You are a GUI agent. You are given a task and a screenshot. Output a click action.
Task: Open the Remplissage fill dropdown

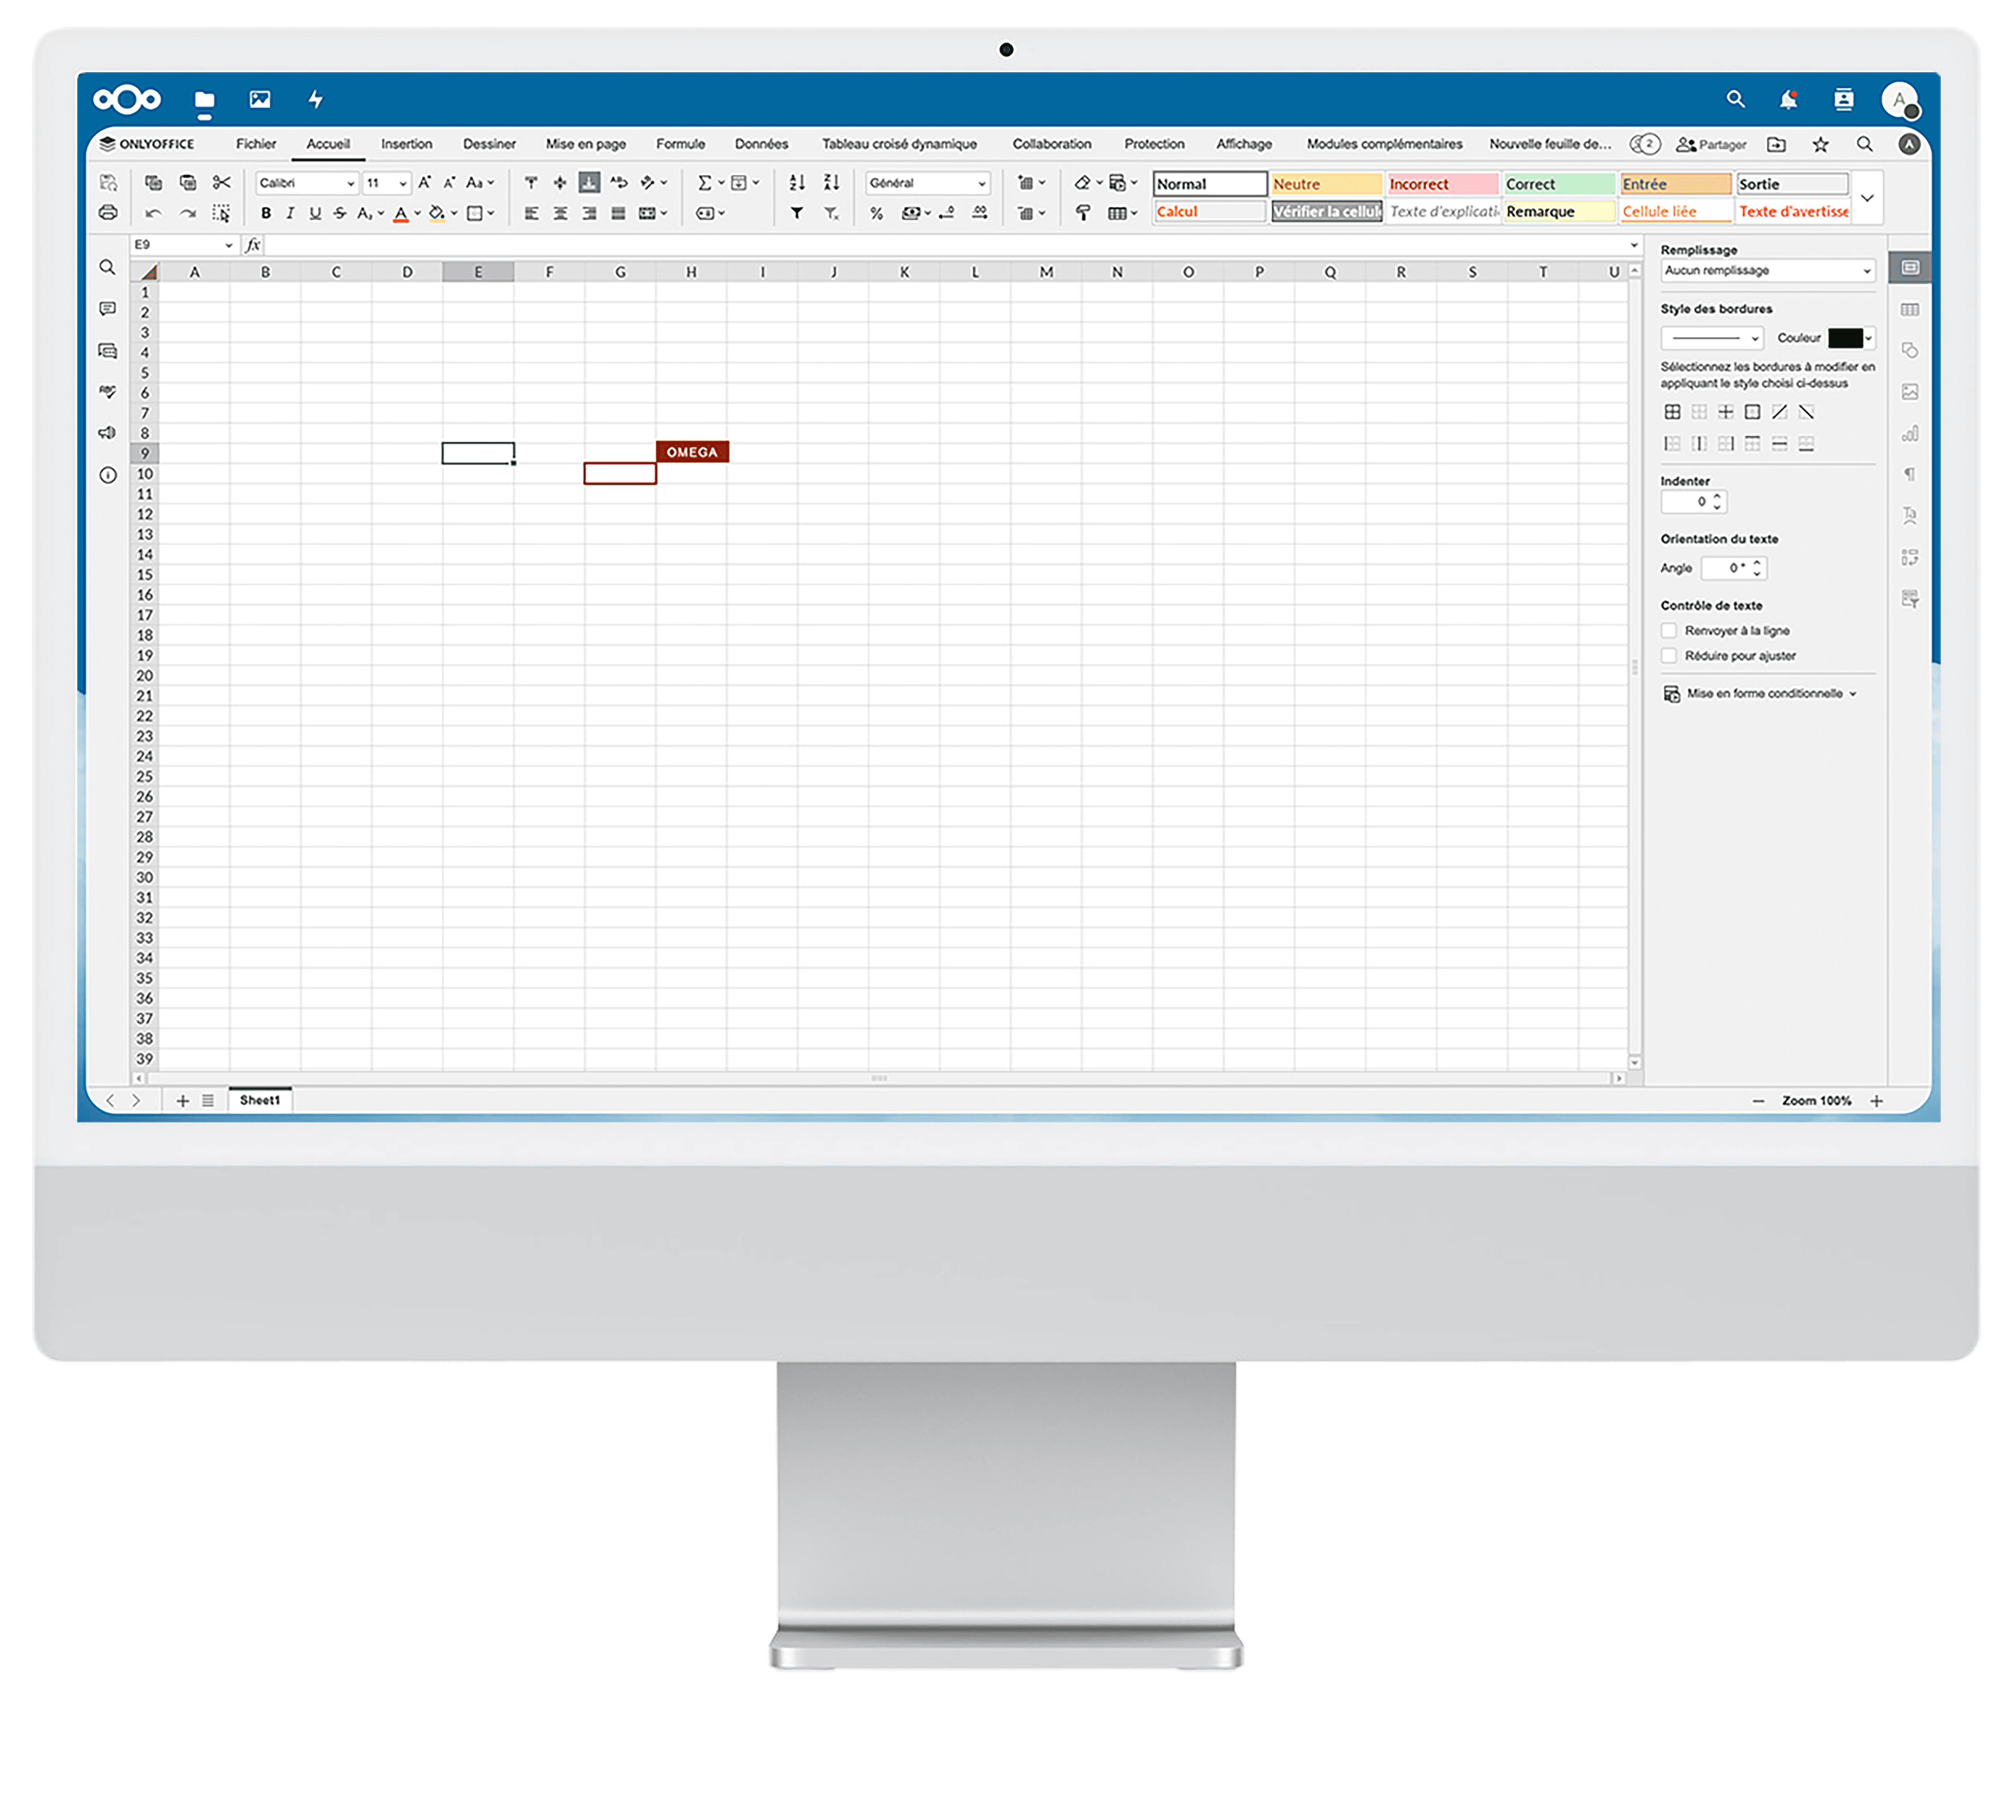1767,270
